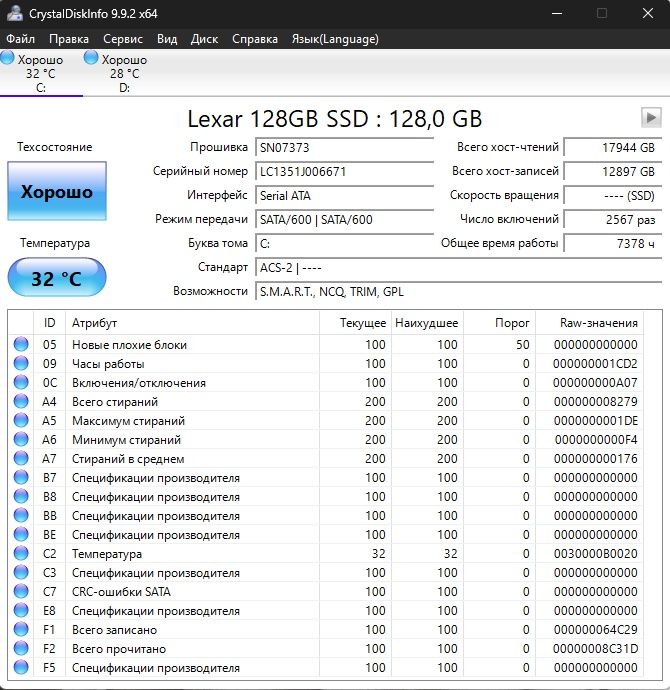
Task: Click CrystalDiskInfo app icon in title bar
Action: point(14,13)
